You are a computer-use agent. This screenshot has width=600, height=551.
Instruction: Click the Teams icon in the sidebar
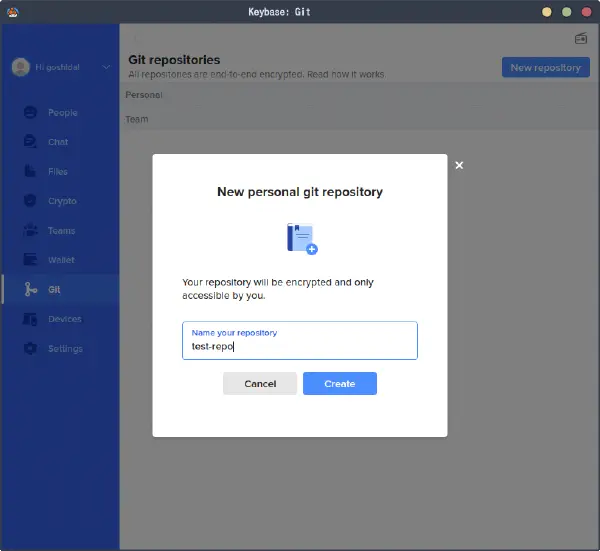[30, 230]
